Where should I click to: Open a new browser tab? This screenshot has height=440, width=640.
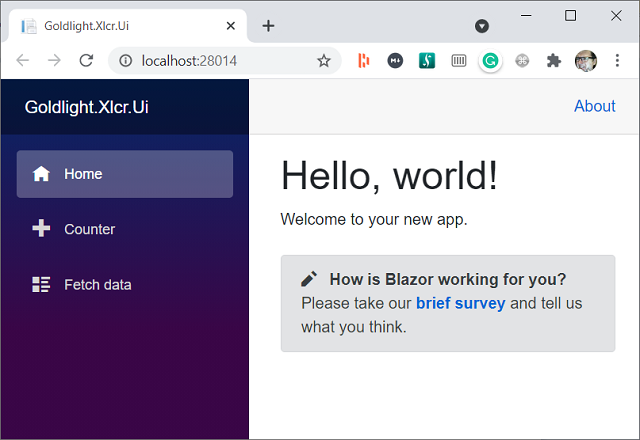(268, 26)
